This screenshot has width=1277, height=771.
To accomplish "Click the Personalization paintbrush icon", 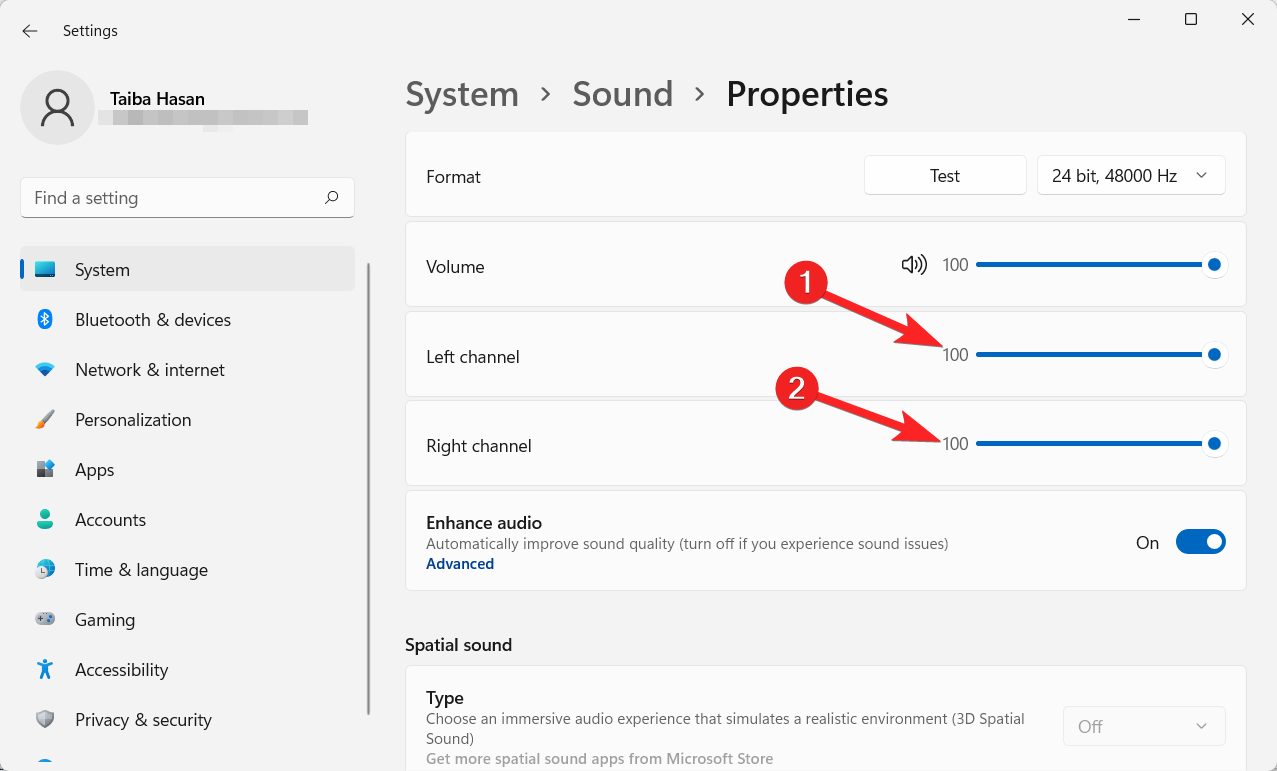I will (45, 420).
